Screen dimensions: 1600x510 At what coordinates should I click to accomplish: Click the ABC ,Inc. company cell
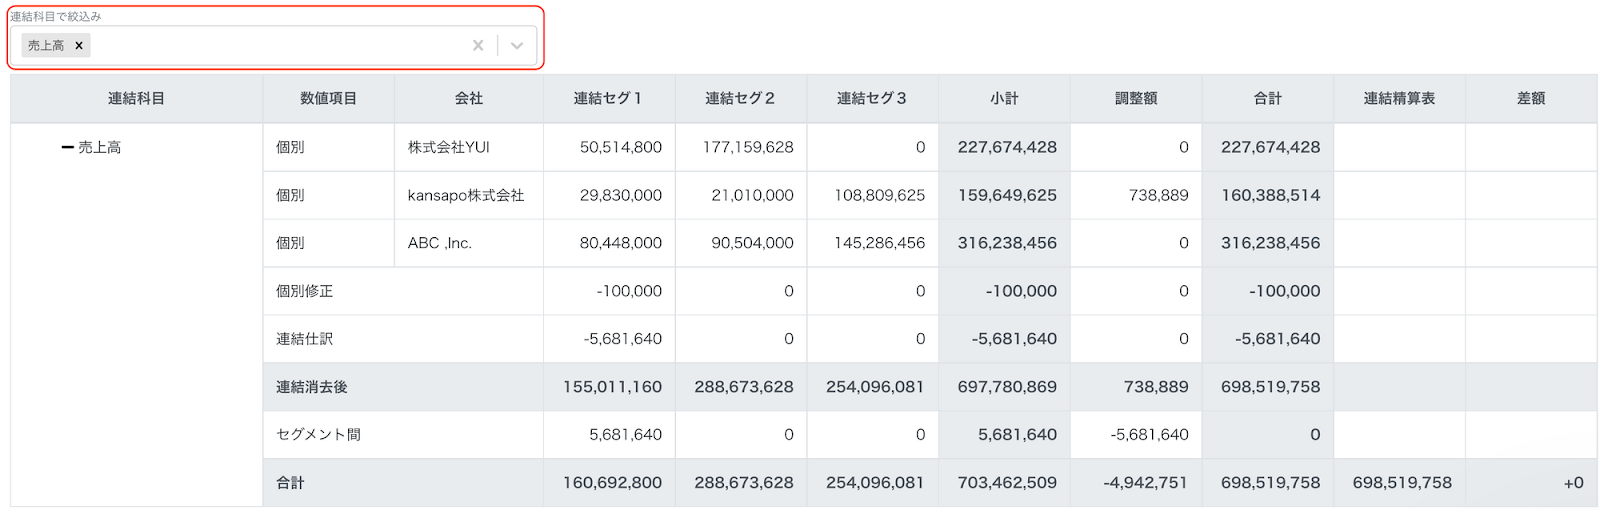pos(469,243)
